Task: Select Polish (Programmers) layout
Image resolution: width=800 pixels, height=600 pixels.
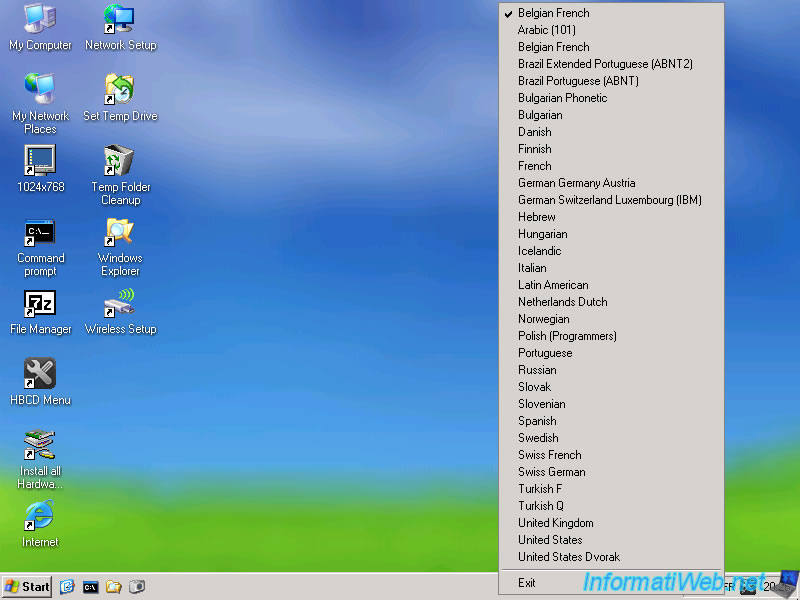Action: 611,336
